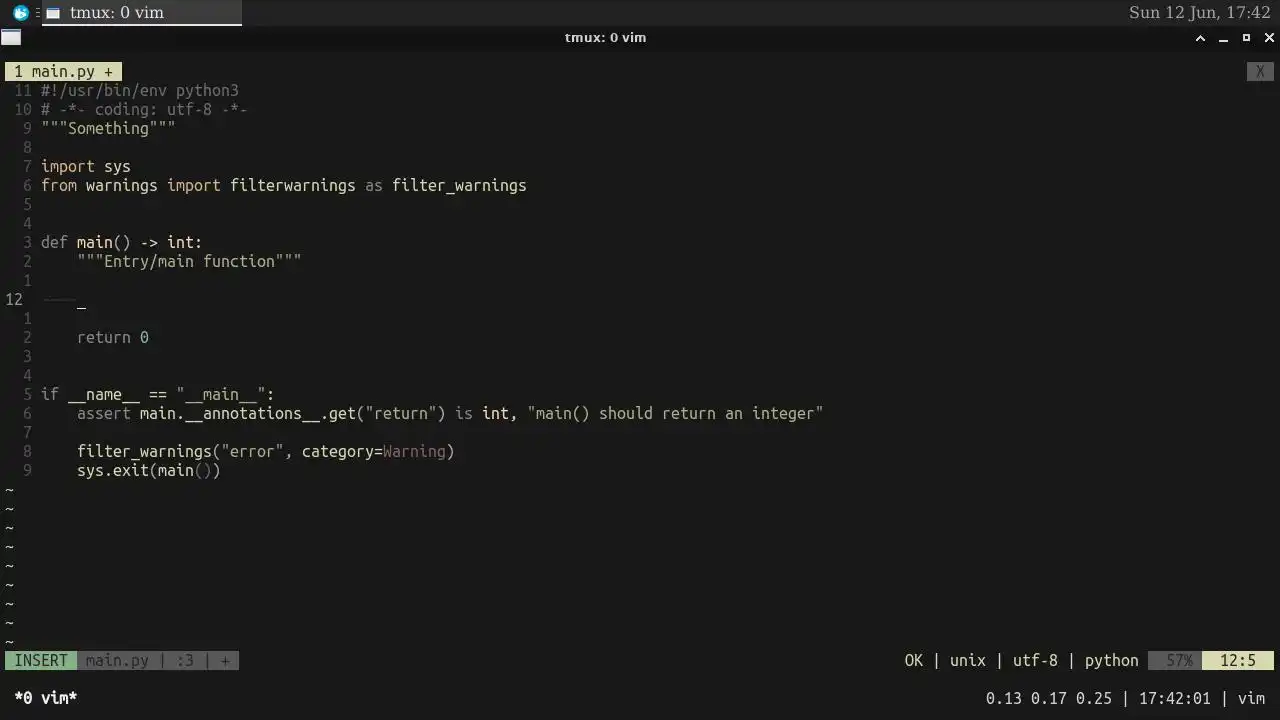Minimize the tmux terminal window

click(1223, 38)
